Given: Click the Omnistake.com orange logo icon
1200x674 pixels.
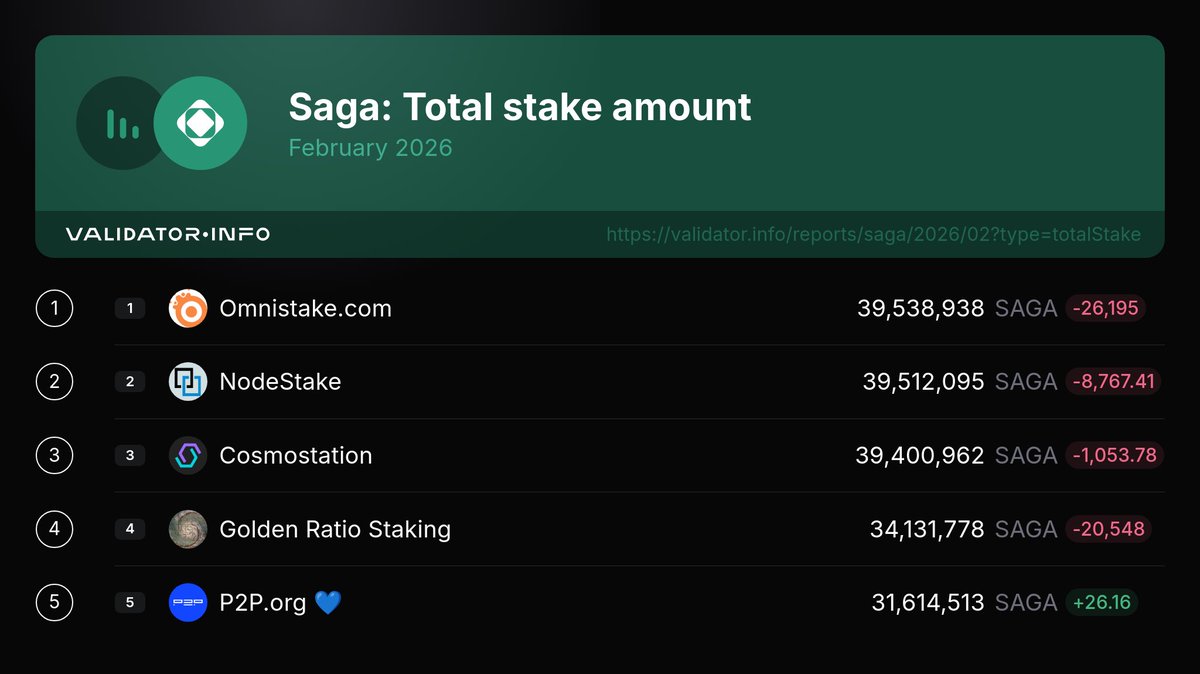Looking at the screenshot, I should (188, 308).
